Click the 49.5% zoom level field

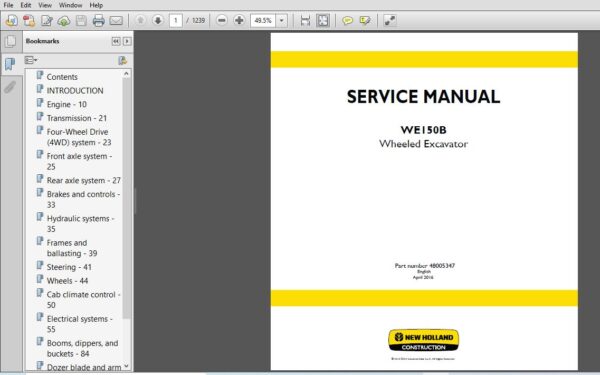263,20
